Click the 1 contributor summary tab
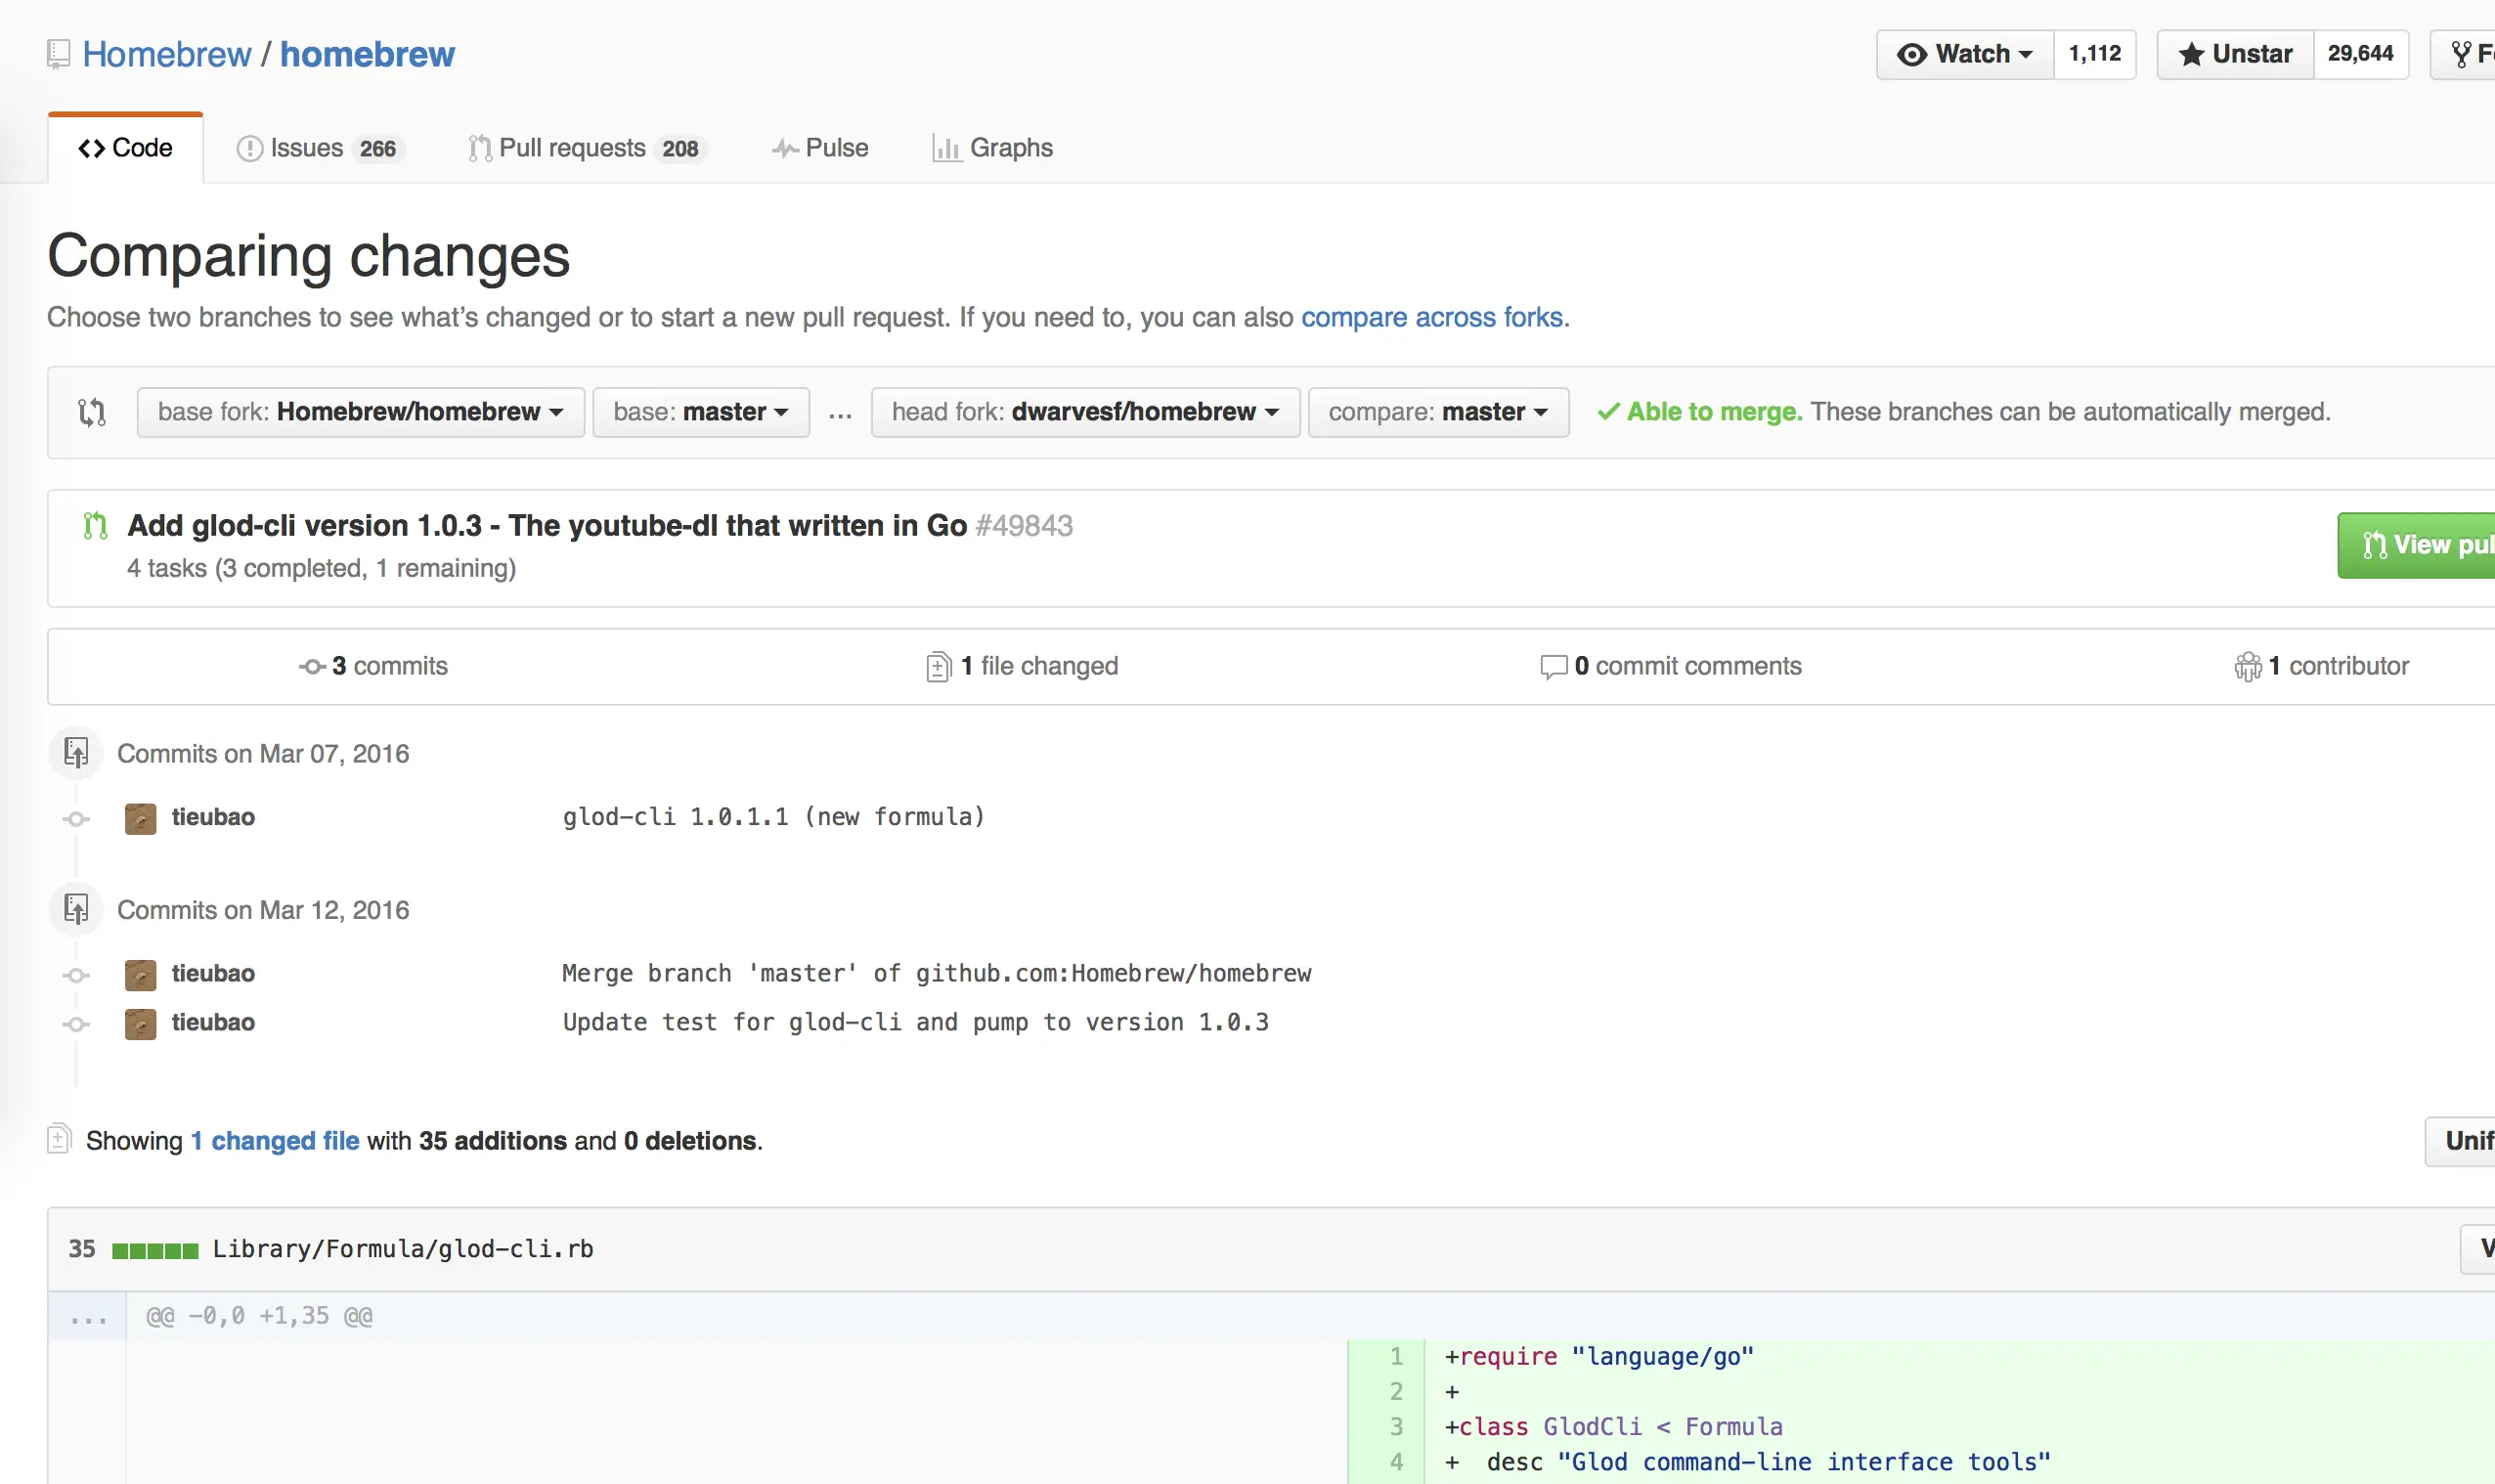 click(x=2321, y=667)
